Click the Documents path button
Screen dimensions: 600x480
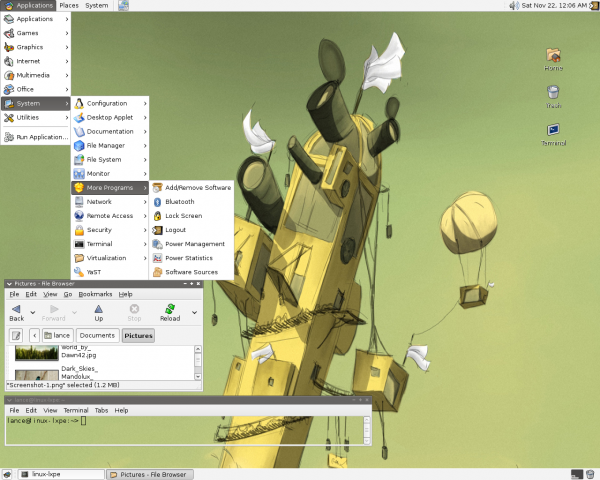pos(97,336)
